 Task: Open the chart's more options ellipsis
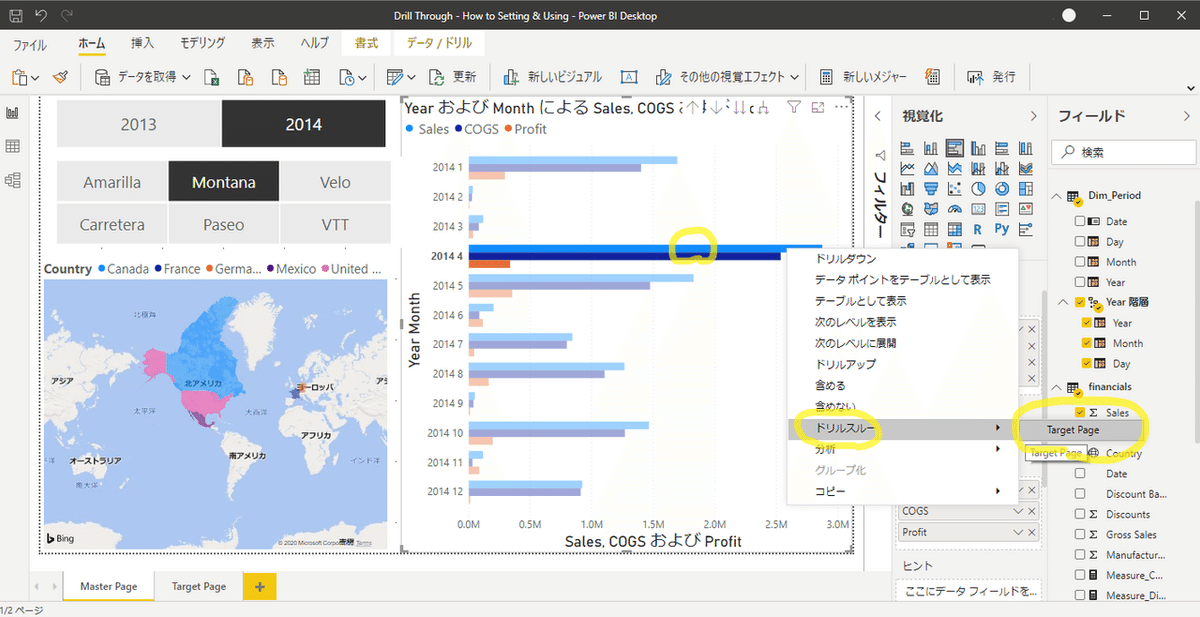pyautogui.click(x=841, y=107)
